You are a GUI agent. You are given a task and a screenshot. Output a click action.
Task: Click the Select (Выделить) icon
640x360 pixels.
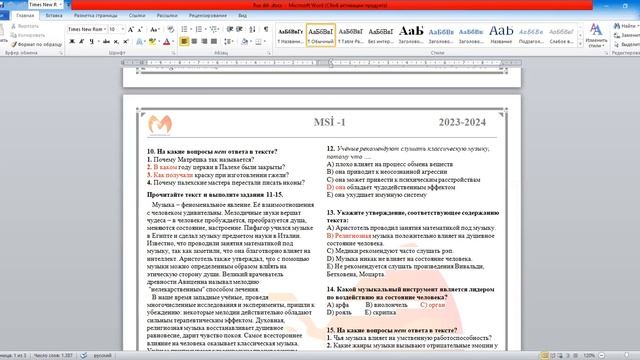pos(617,44)
